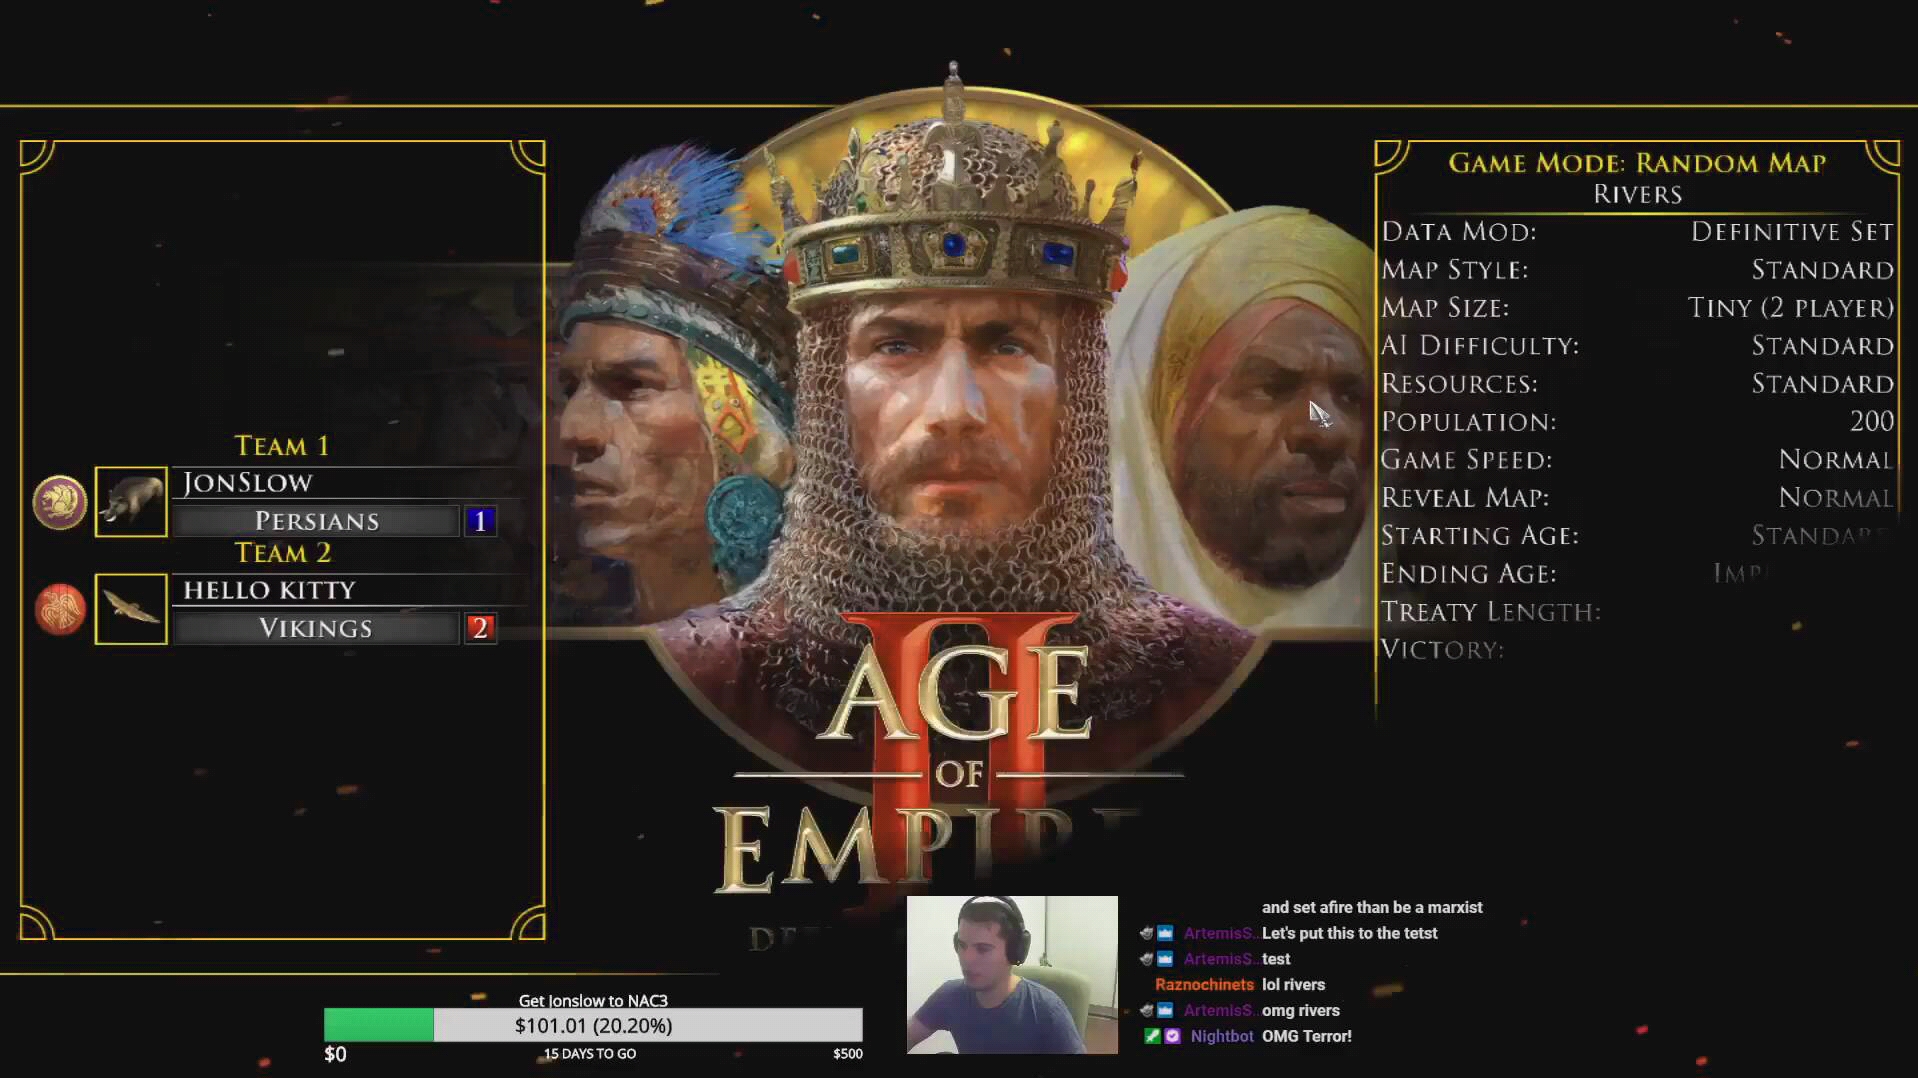Click blue crown badge on the 'test' message
Screen dimensions: 1918x1078
(1165, 959)
